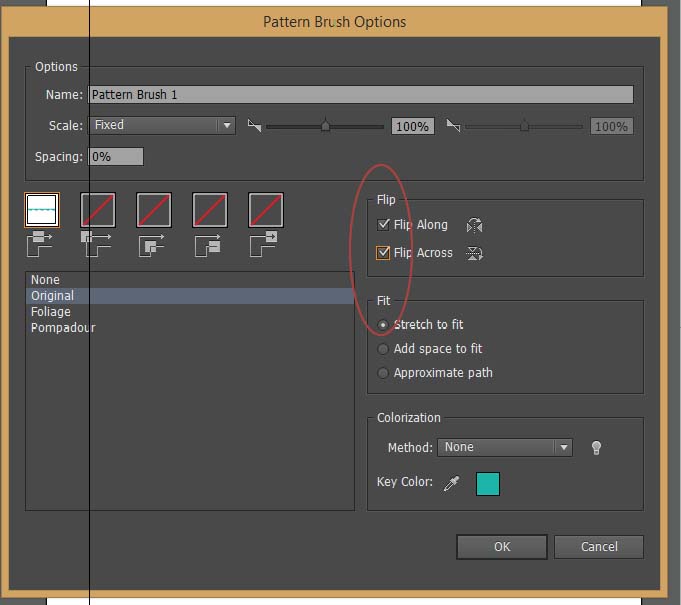
Task: Select the start tile thumbnail
Action: (x=210, y=210)
